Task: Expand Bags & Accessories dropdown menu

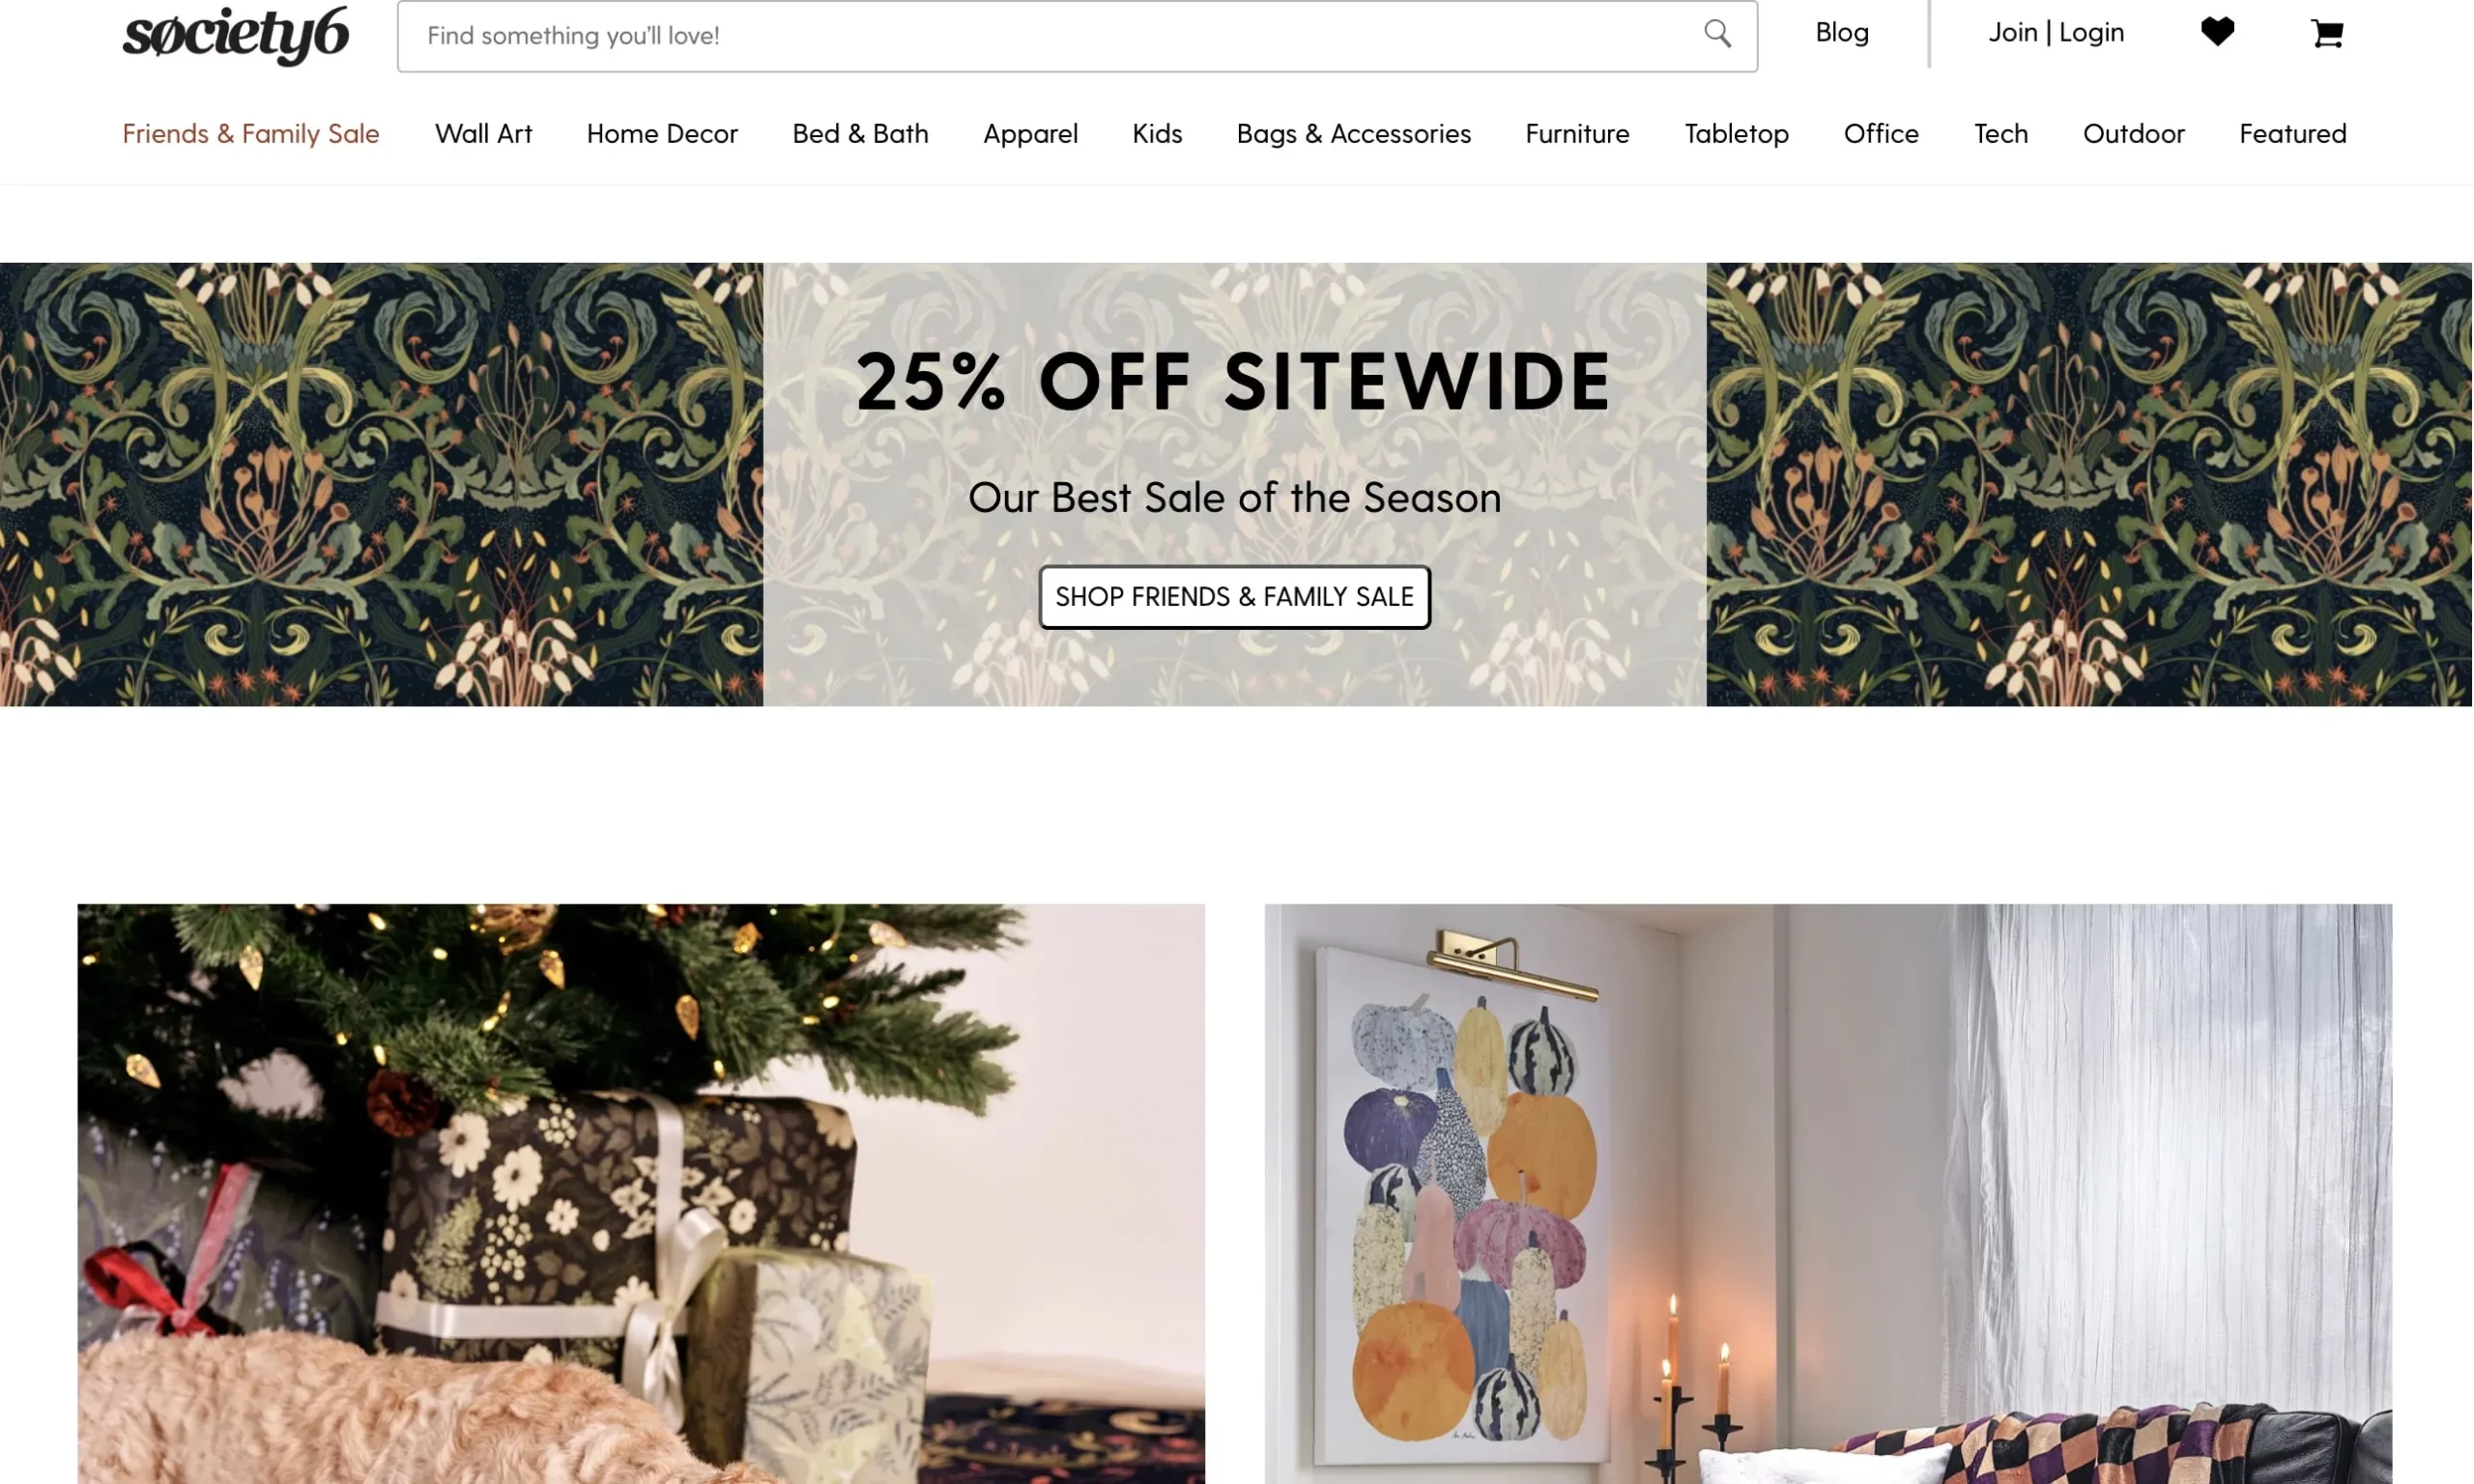Action: click(1354, 134)
